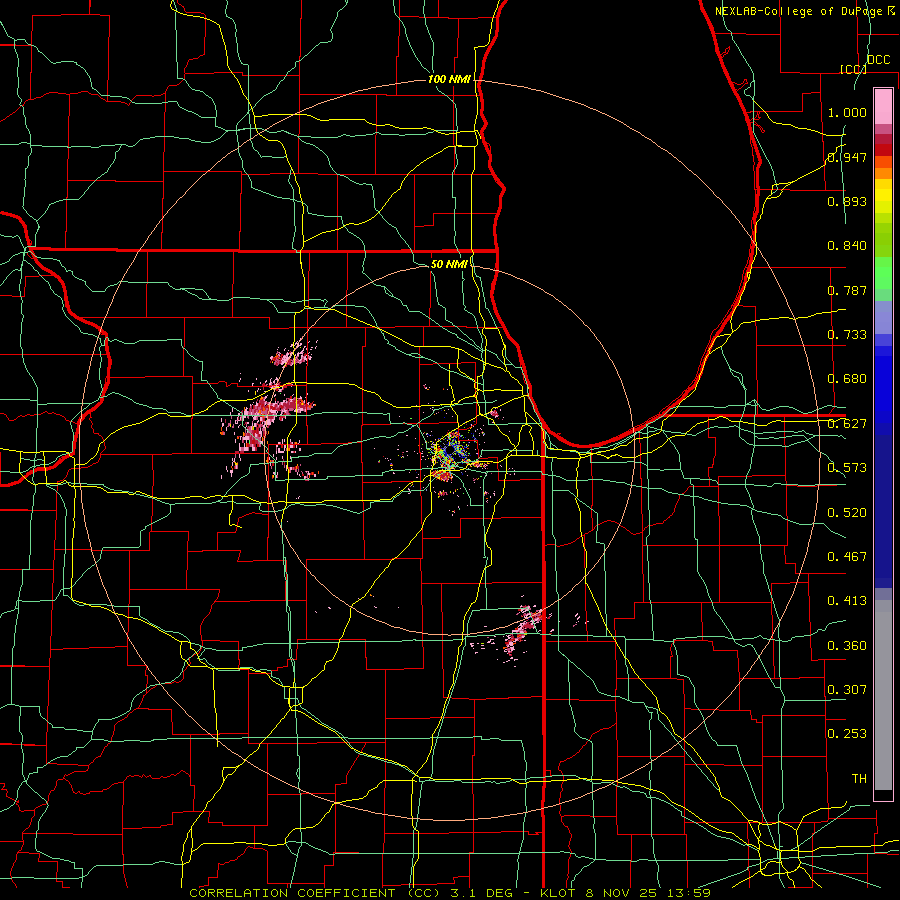Click the [CC] unit label
The height and width of the screenshot is (900, 900).
[x=853, y=69]
